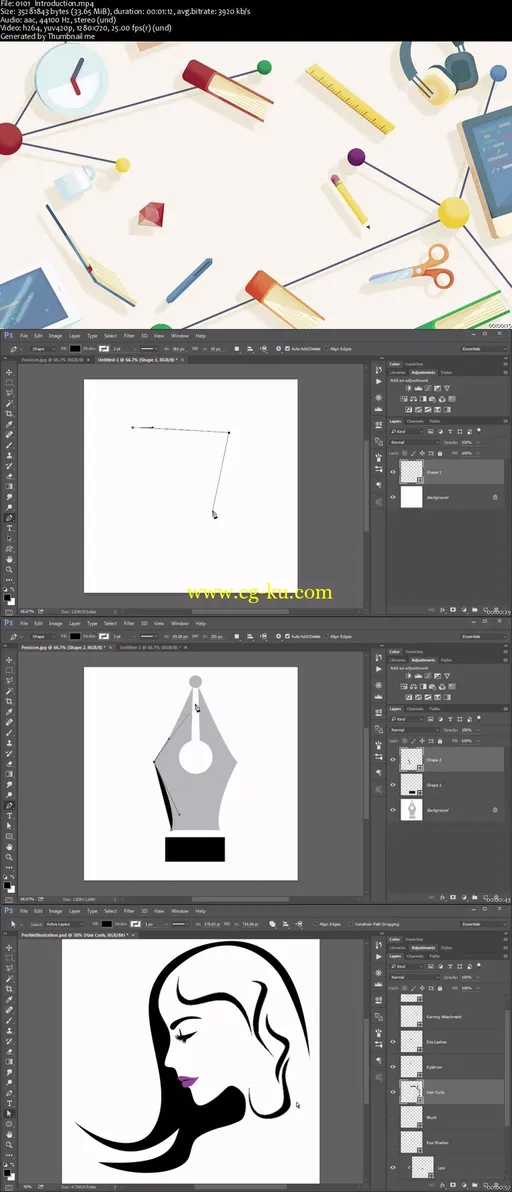Choose the Clone Stamp tool in PenIcon.jpg window
Viewport: 512px width, 1192px height.
(x=9, y=743)
